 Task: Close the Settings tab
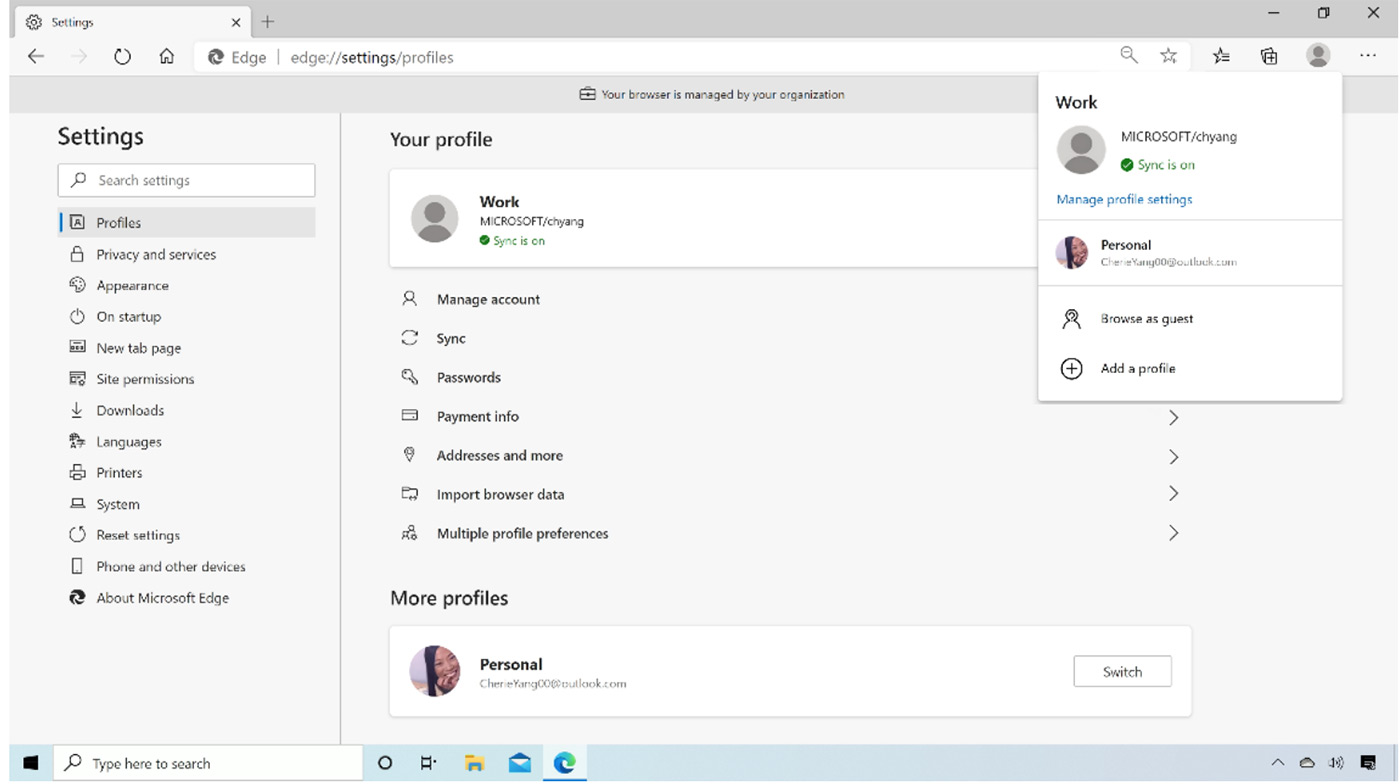coord(236,22)
